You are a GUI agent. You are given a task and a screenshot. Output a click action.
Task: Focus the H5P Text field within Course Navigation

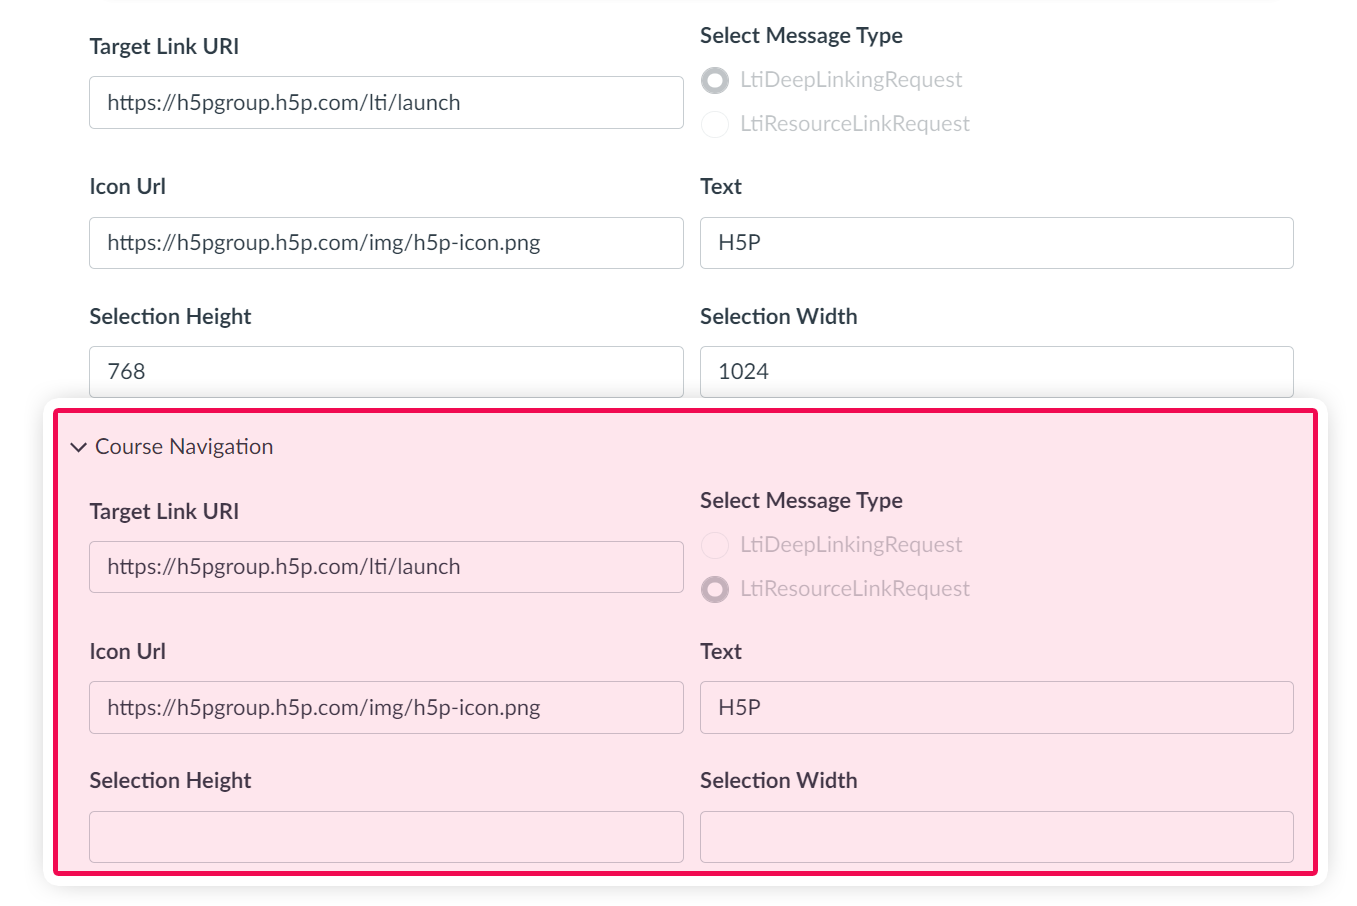[997, 708]
